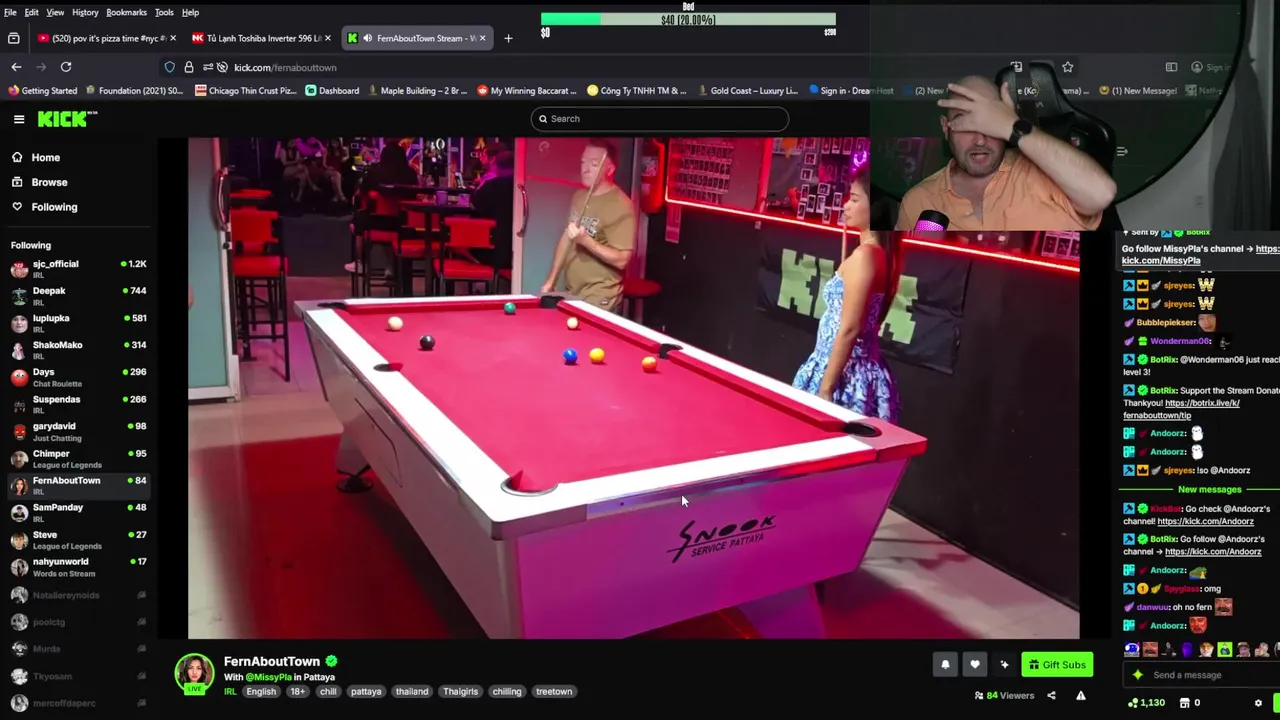Click the English tag
The image size is (1280, 720).
(x=261, y=692)
